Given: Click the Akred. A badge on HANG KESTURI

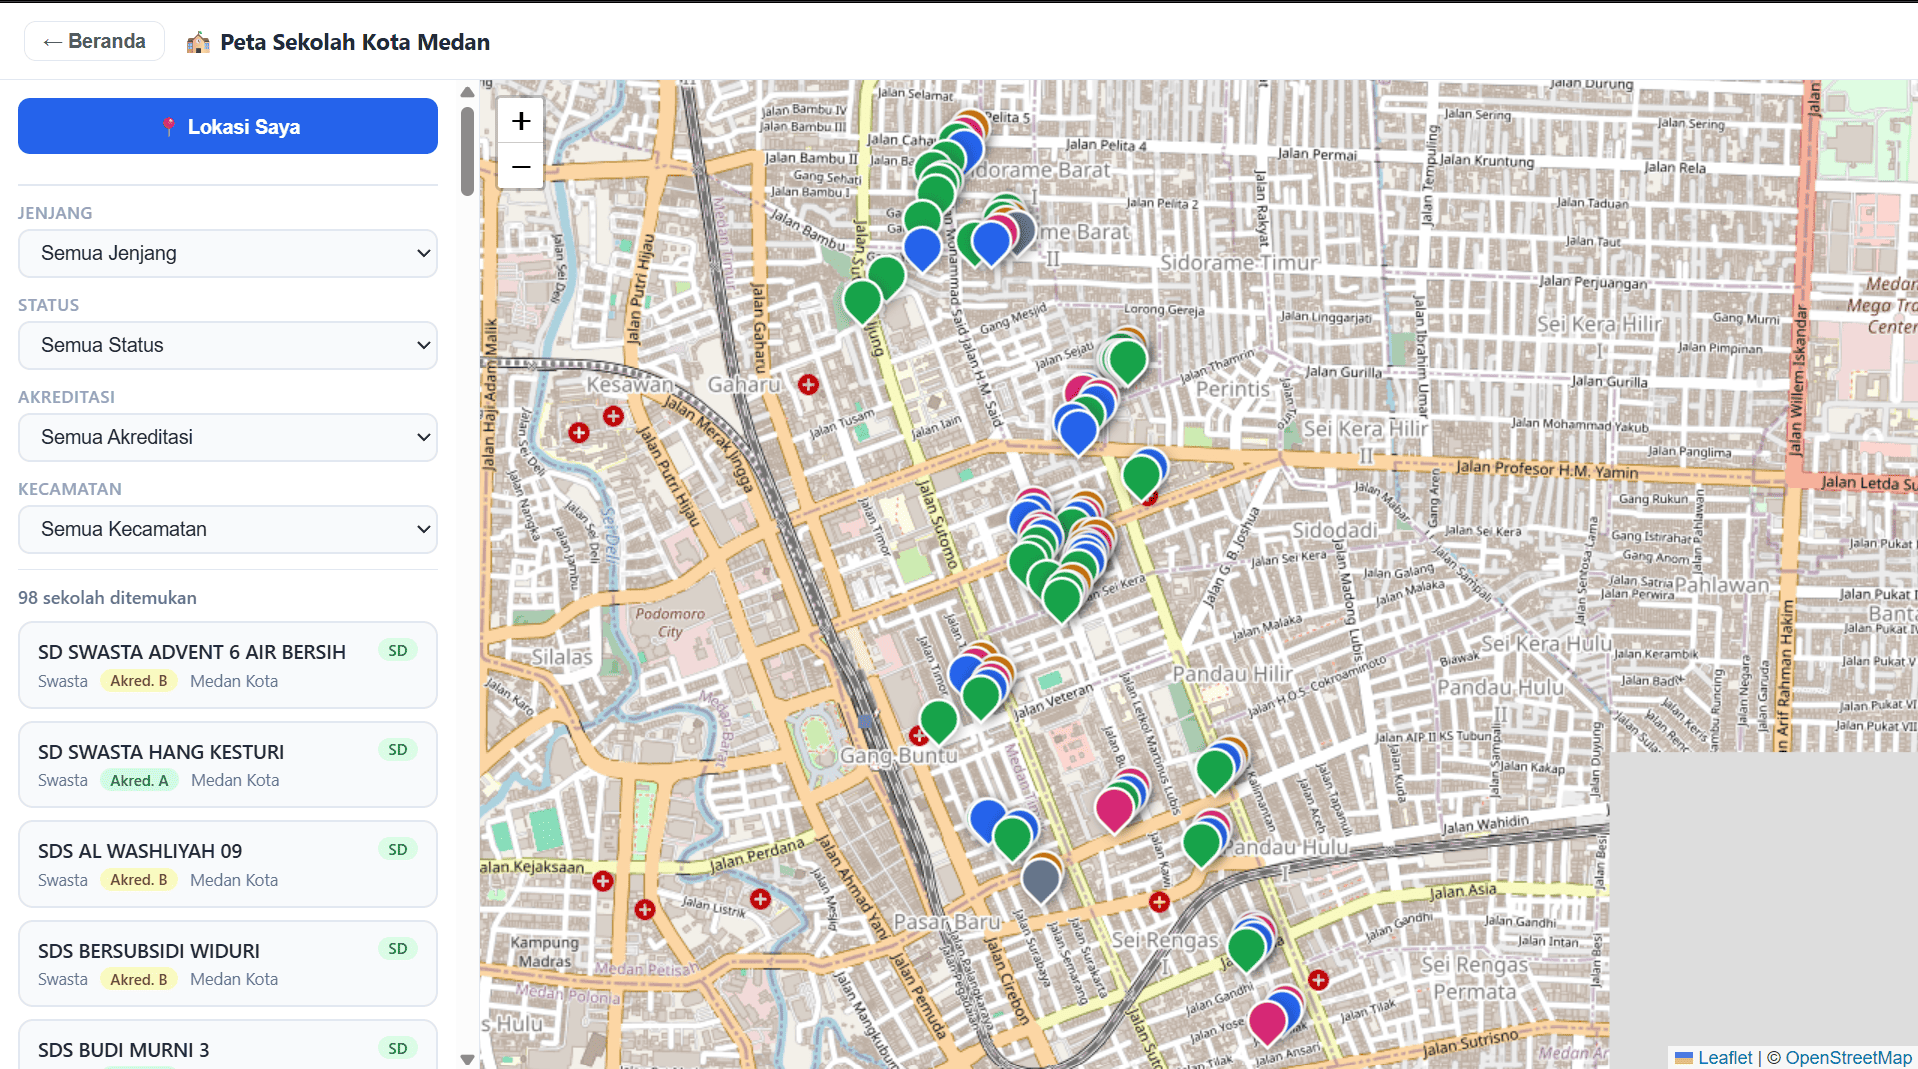Looking at the screenshot, I should point(139,780).
